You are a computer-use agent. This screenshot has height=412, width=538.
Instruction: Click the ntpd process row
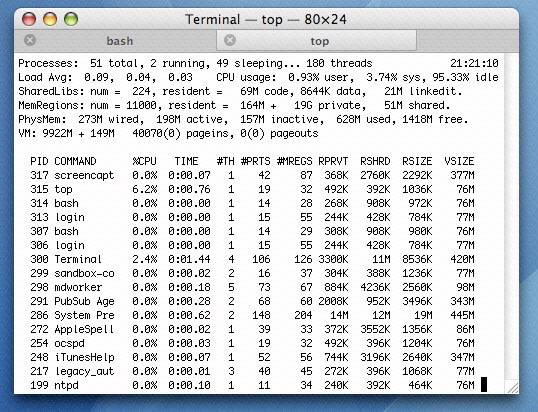tap(252, 385)
